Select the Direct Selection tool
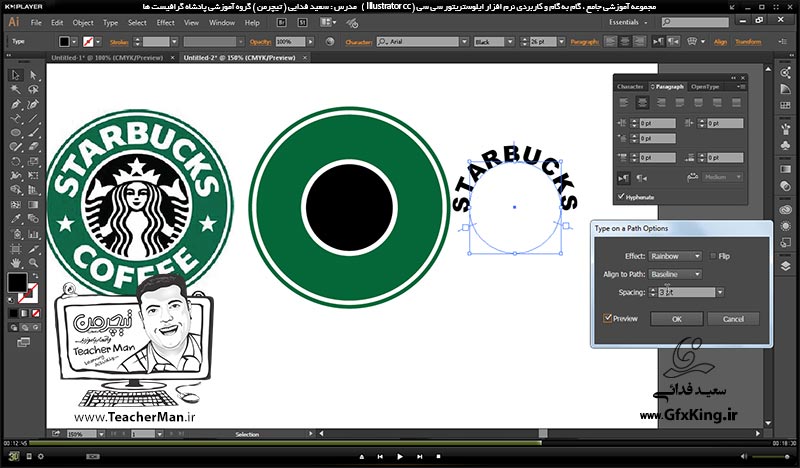The image size is (800, 468). [x=33, y=75]
